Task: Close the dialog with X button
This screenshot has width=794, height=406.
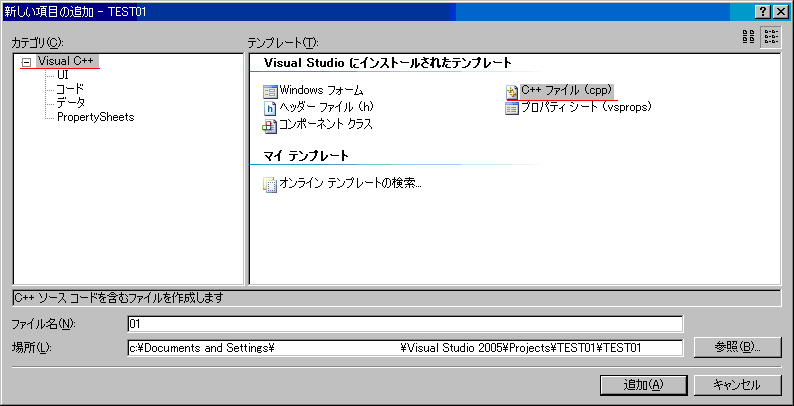Action: (780, 12)
